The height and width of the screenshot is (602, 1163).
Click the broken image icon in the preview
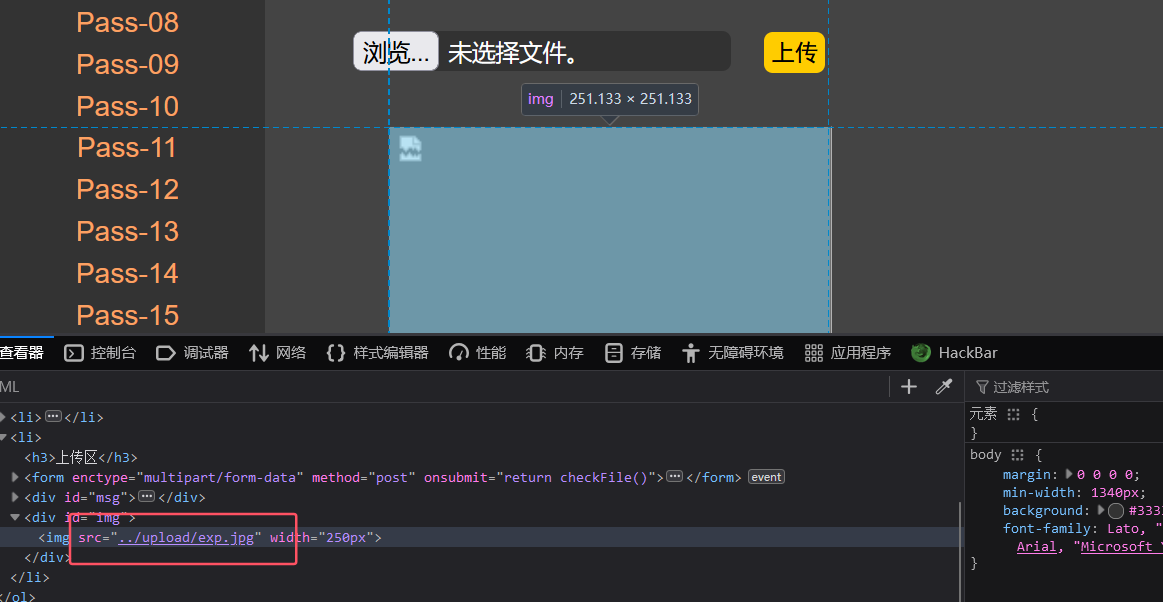[410, 149]
